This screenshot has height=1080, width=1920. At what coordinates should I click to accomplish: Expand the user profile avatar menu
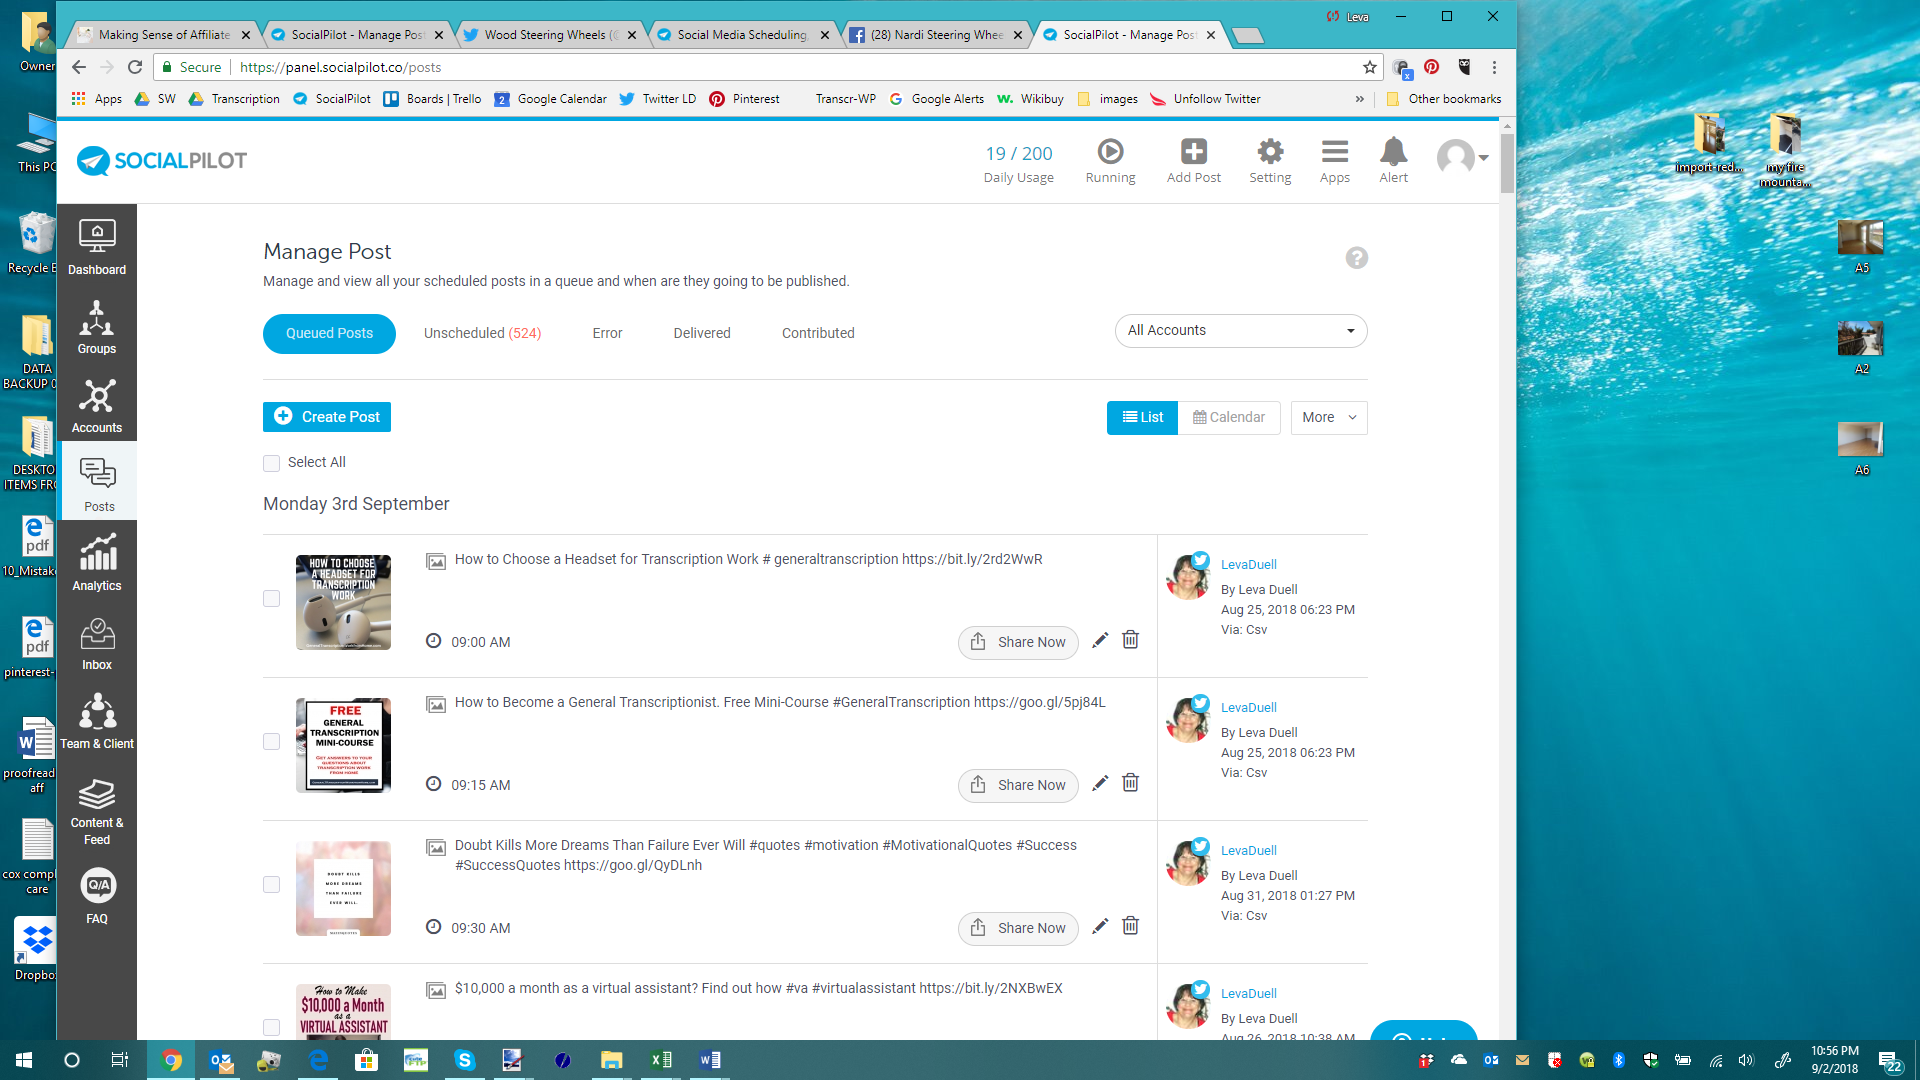click(x=1462, y=157)
